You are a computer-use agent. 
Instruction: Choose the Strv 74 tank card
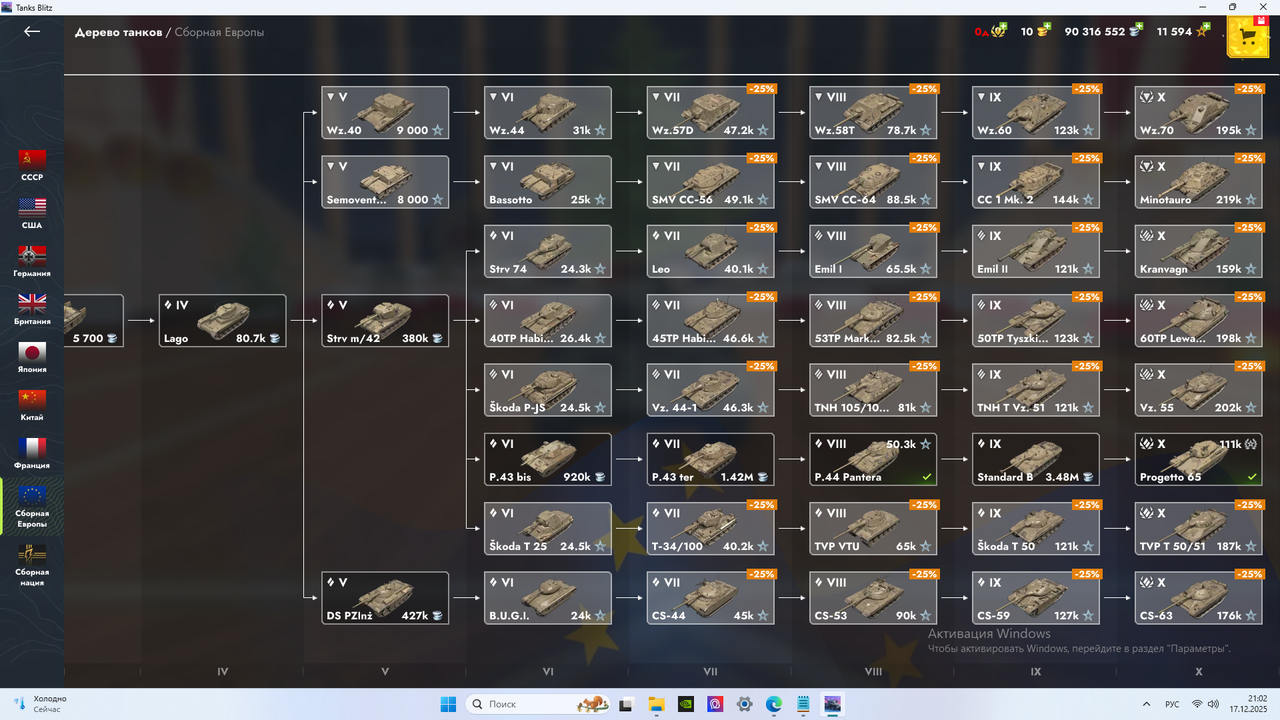click(548, 252)
